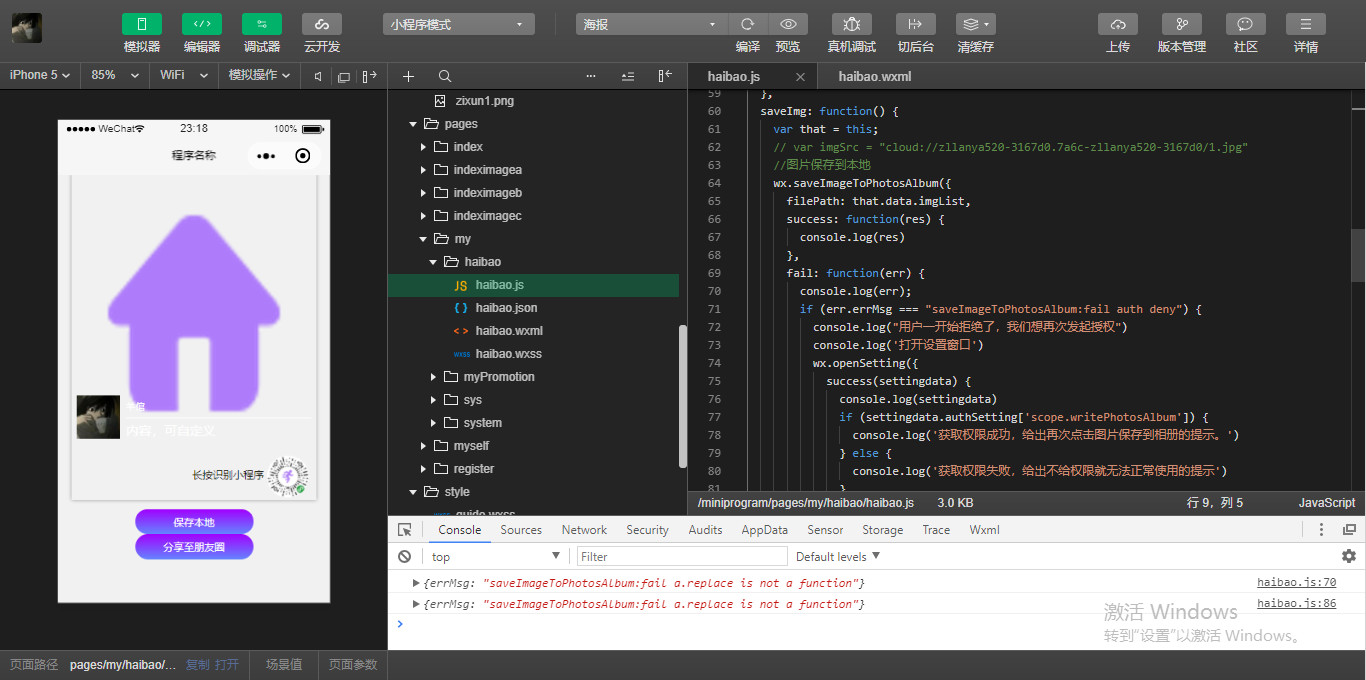Switch to the haibao.wxml editor tab
The image size is (1366, 680).
[x=874, y=76]
